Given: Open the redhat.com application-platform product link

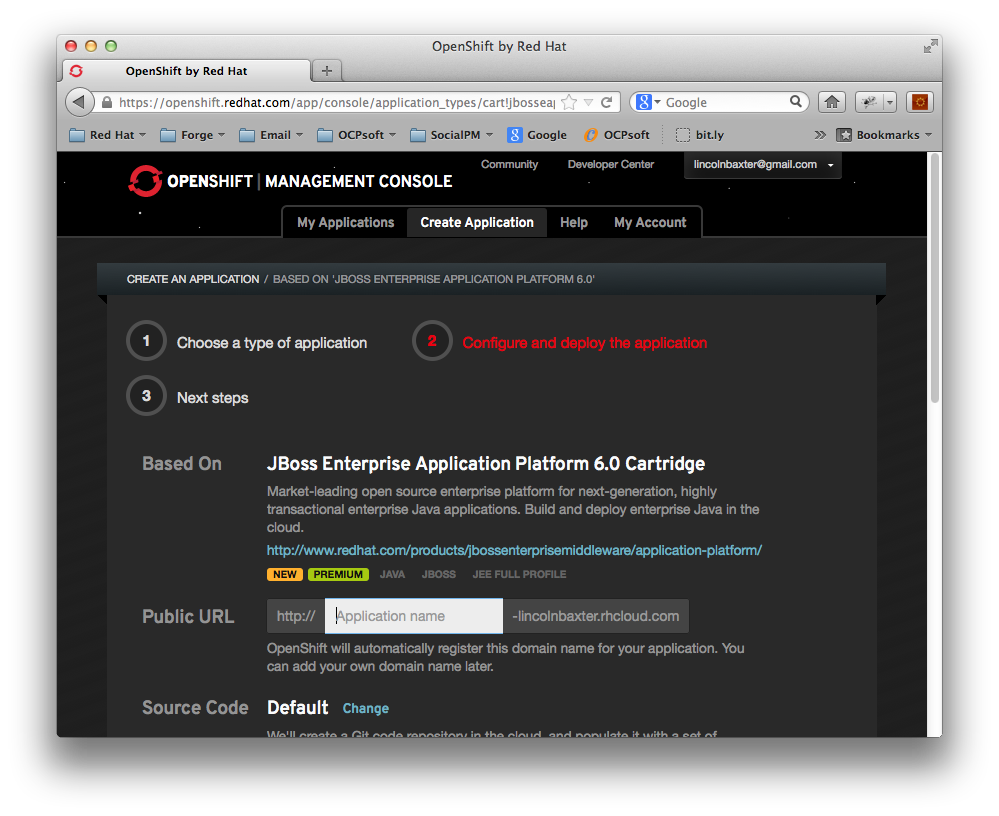Looking at the screenshot, I should 514,550.
